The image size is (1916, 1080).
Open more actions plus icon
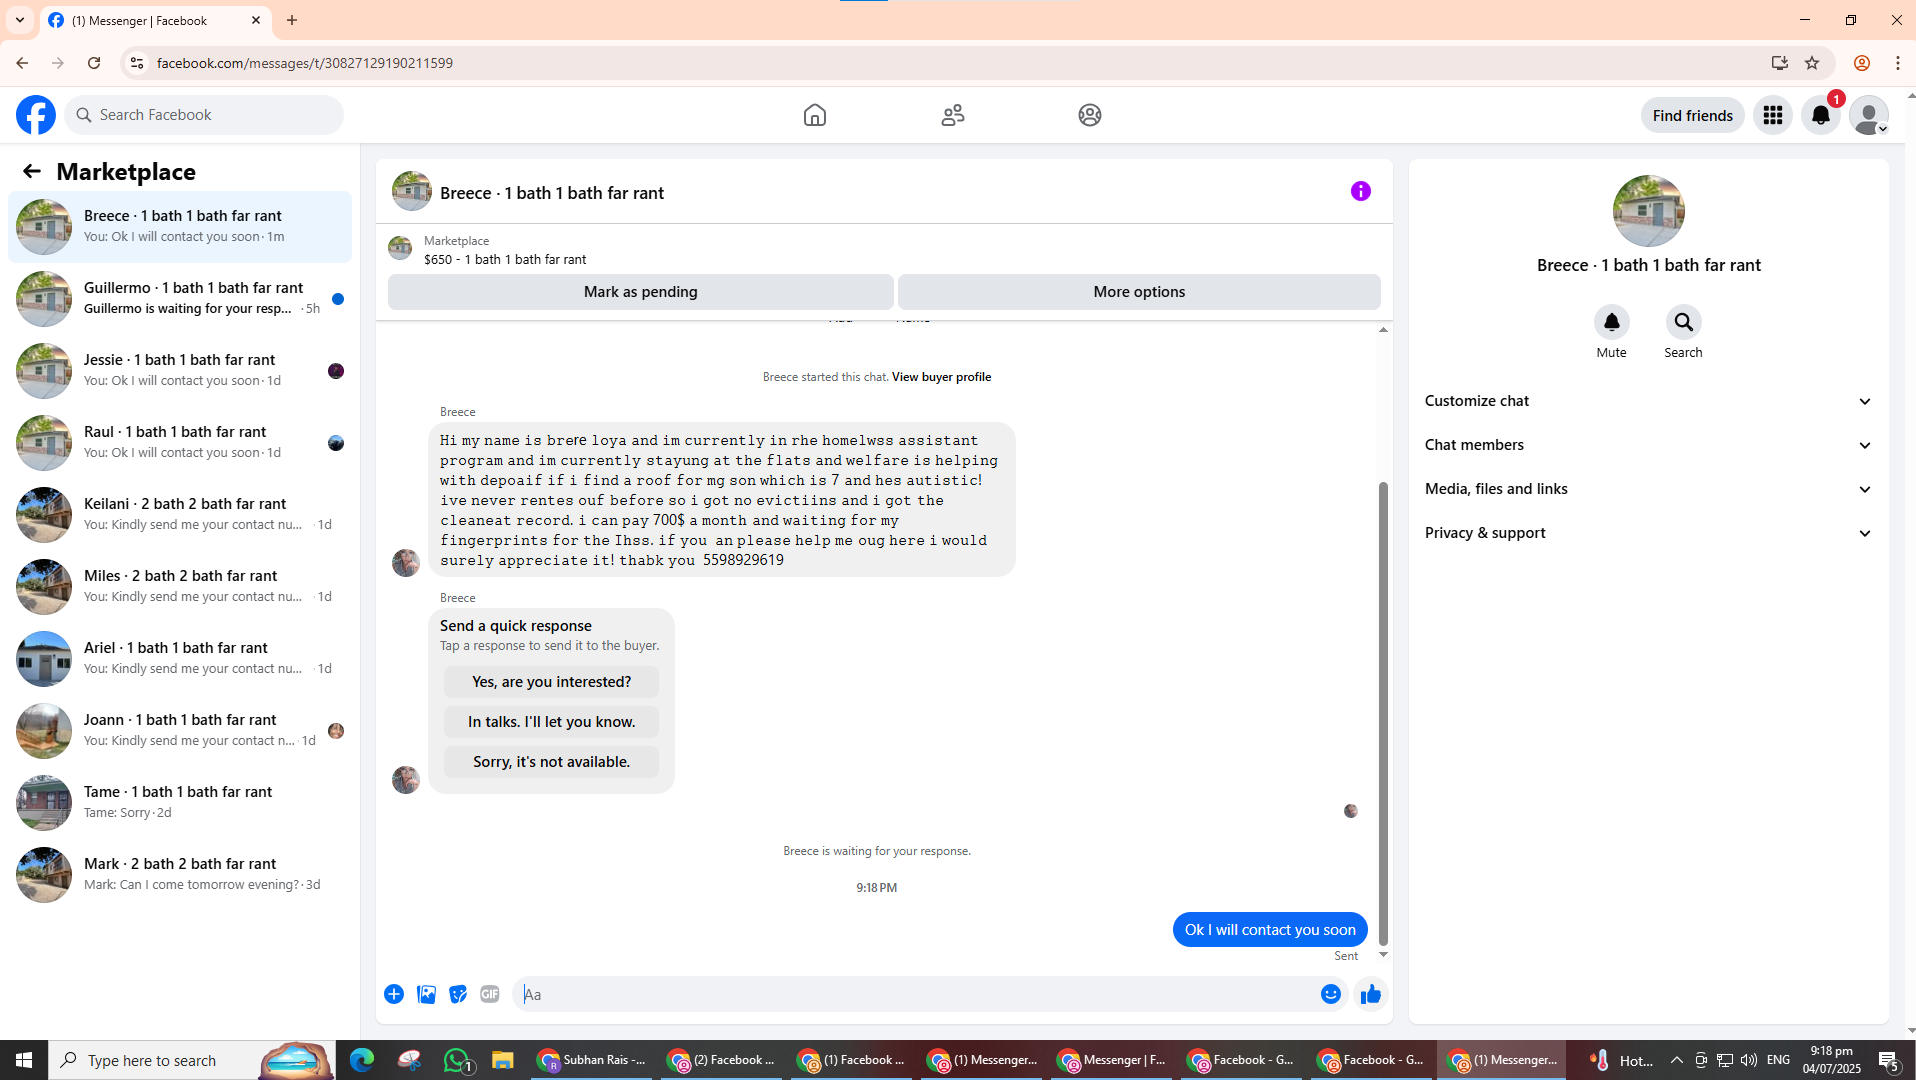pos(394,994)
